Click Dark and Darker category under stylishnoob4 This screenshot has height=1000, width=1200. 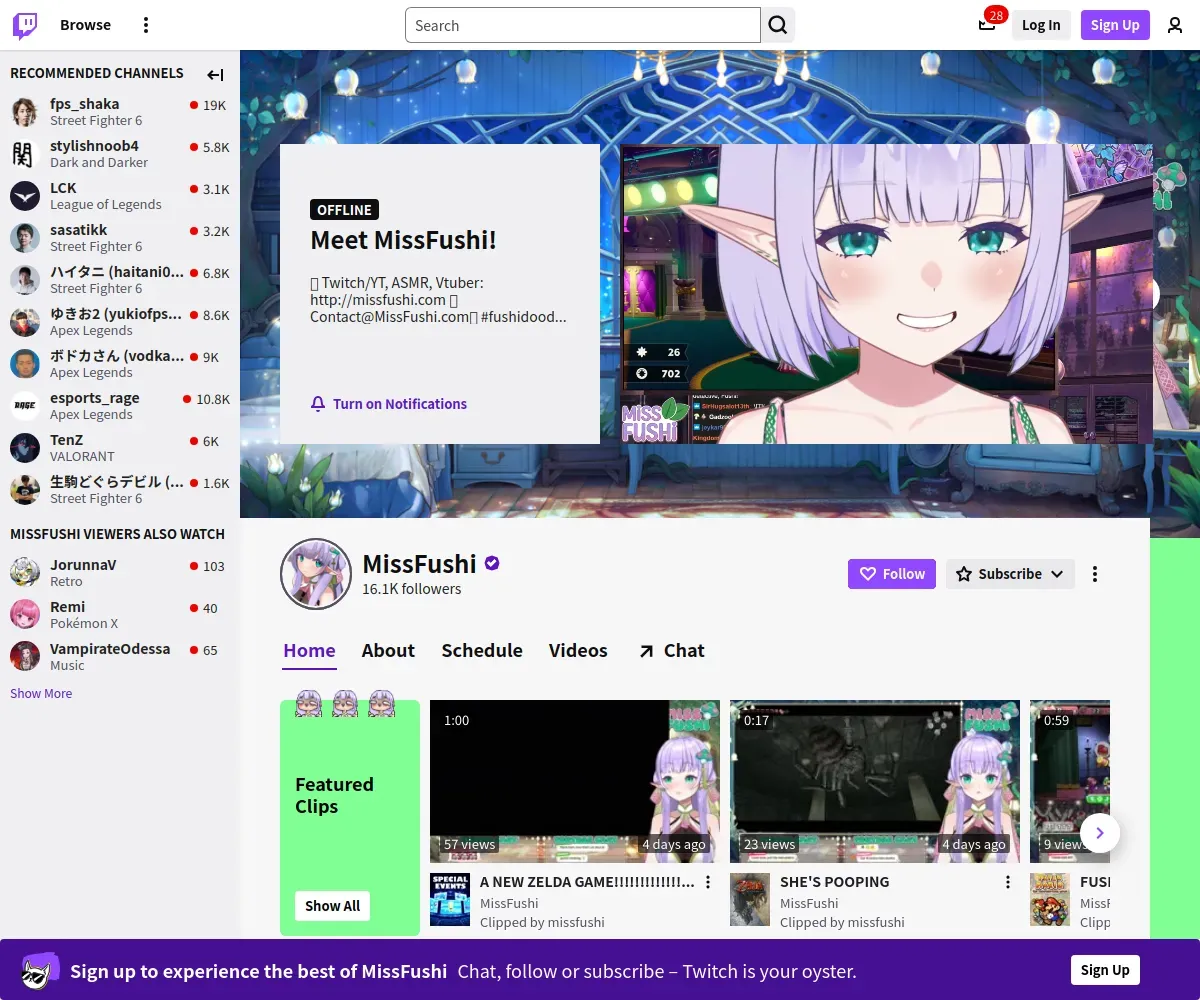[99, 163]
